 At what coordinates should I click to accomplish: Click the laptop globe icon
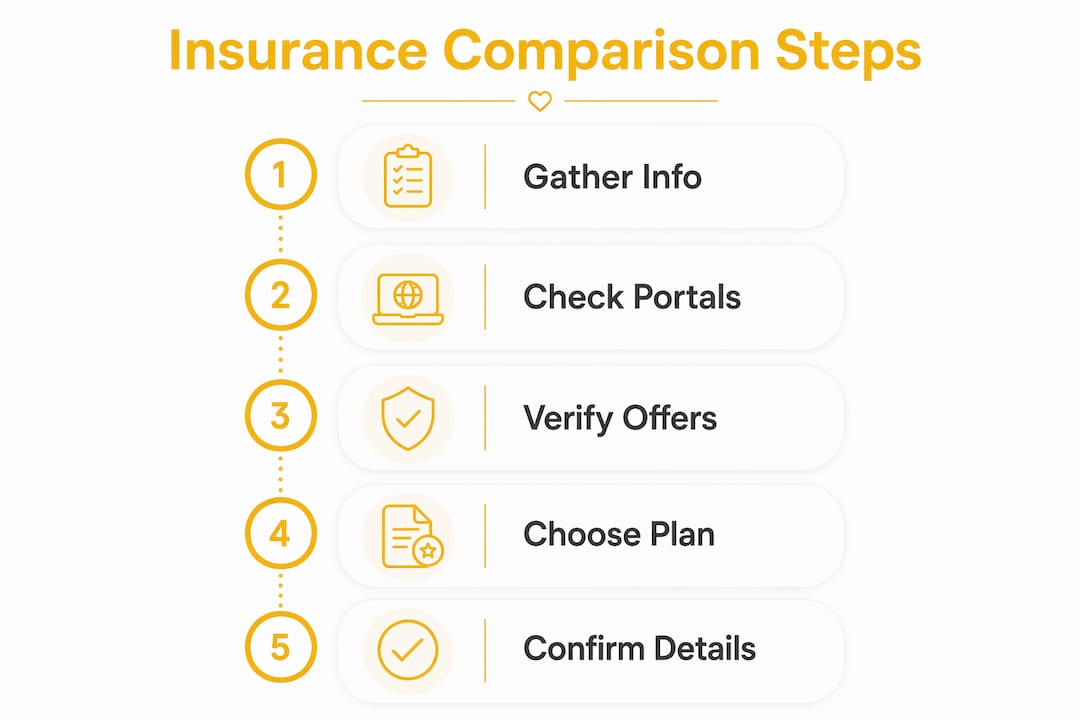[408, 299]
